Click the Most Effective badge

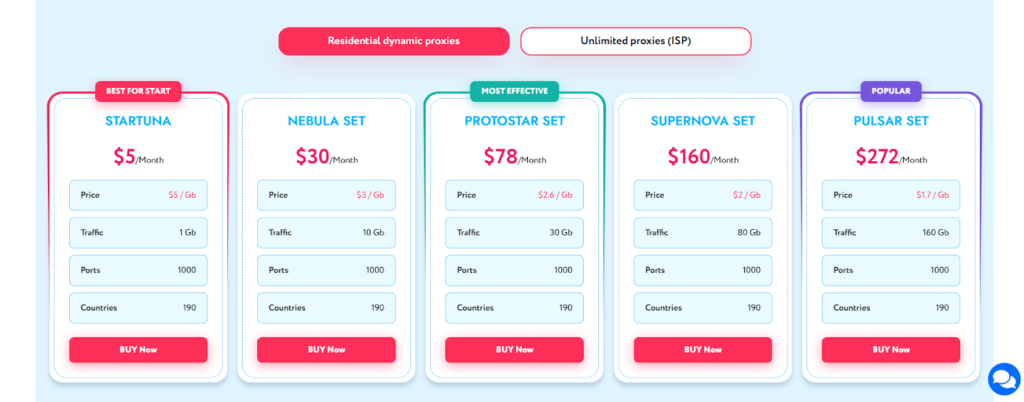coord(514,91)
